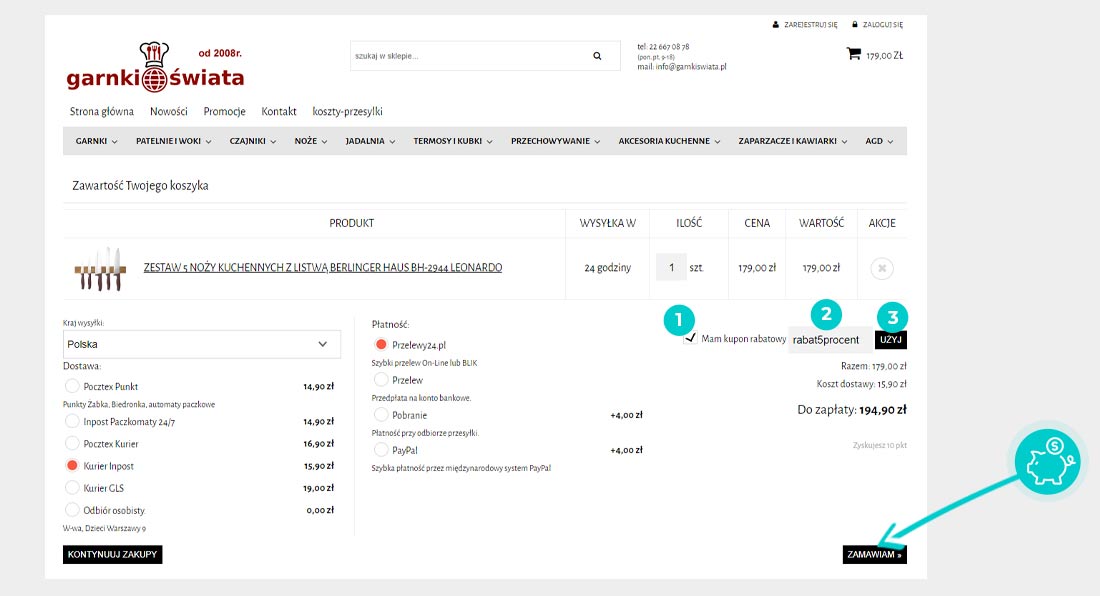Screen dimensions: 1100x596
Task: Open koszty-przesyłki page
Action: (347, 111)
